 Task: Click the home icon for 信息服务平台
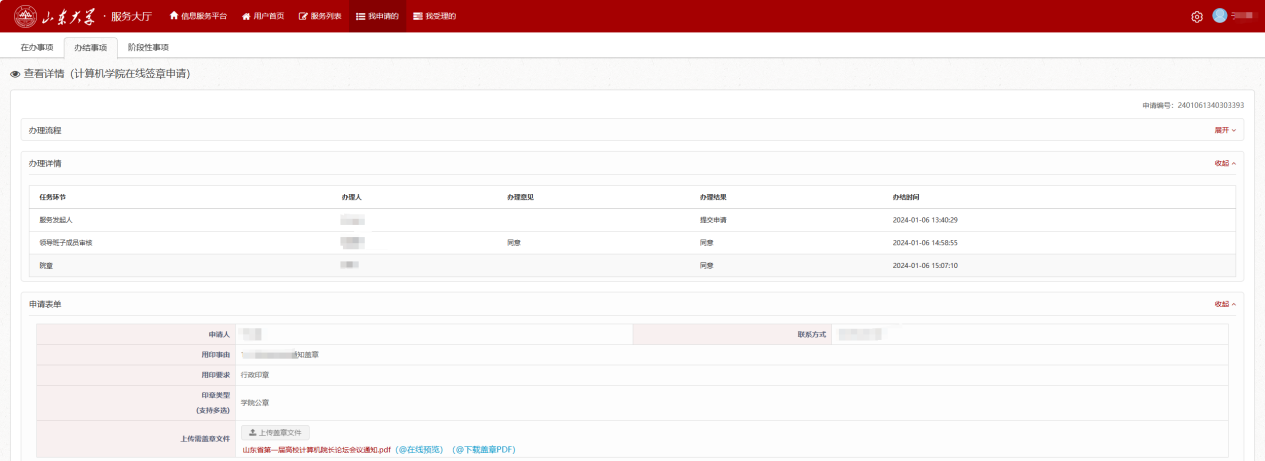click(174, 16)
